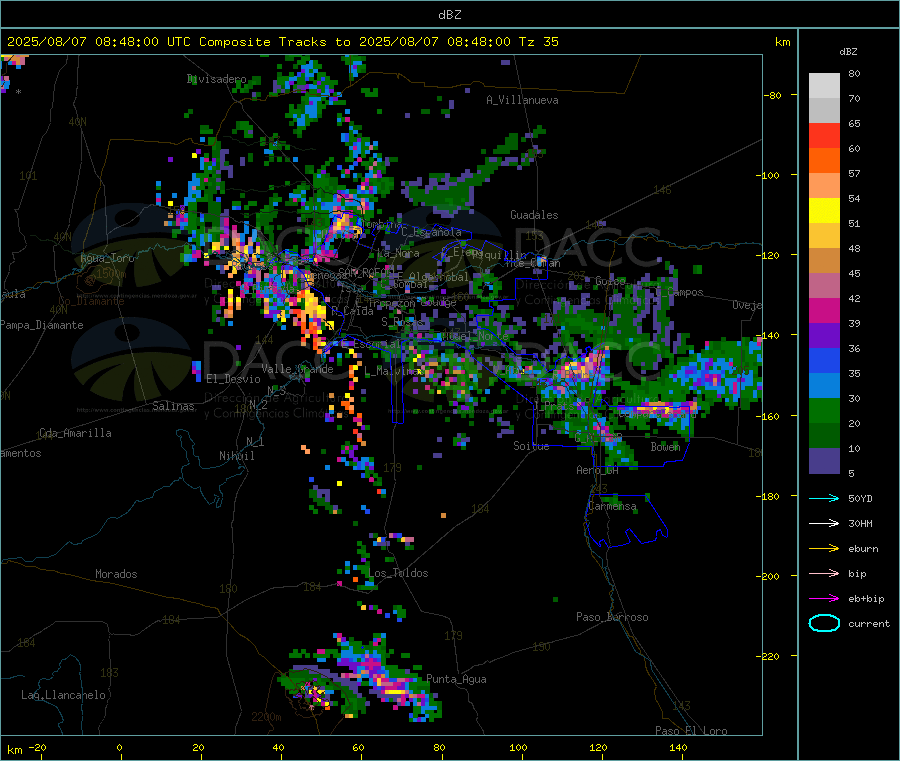Click the Morados map label

pyautogui.click(x=116, y=574)
